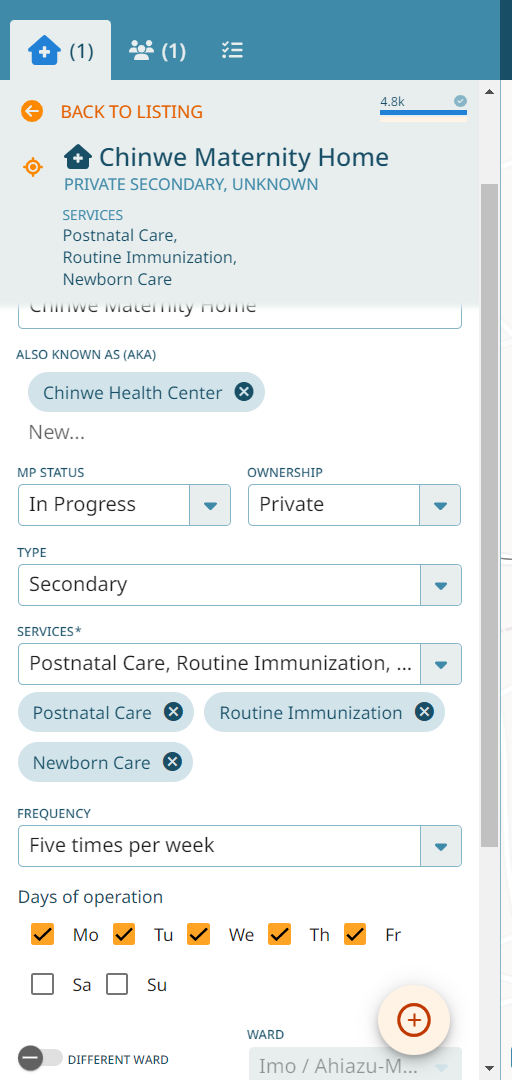Screen dimensions: 512x1080
Task: Remove the Routine Immunization service tag
Action: 424,712
